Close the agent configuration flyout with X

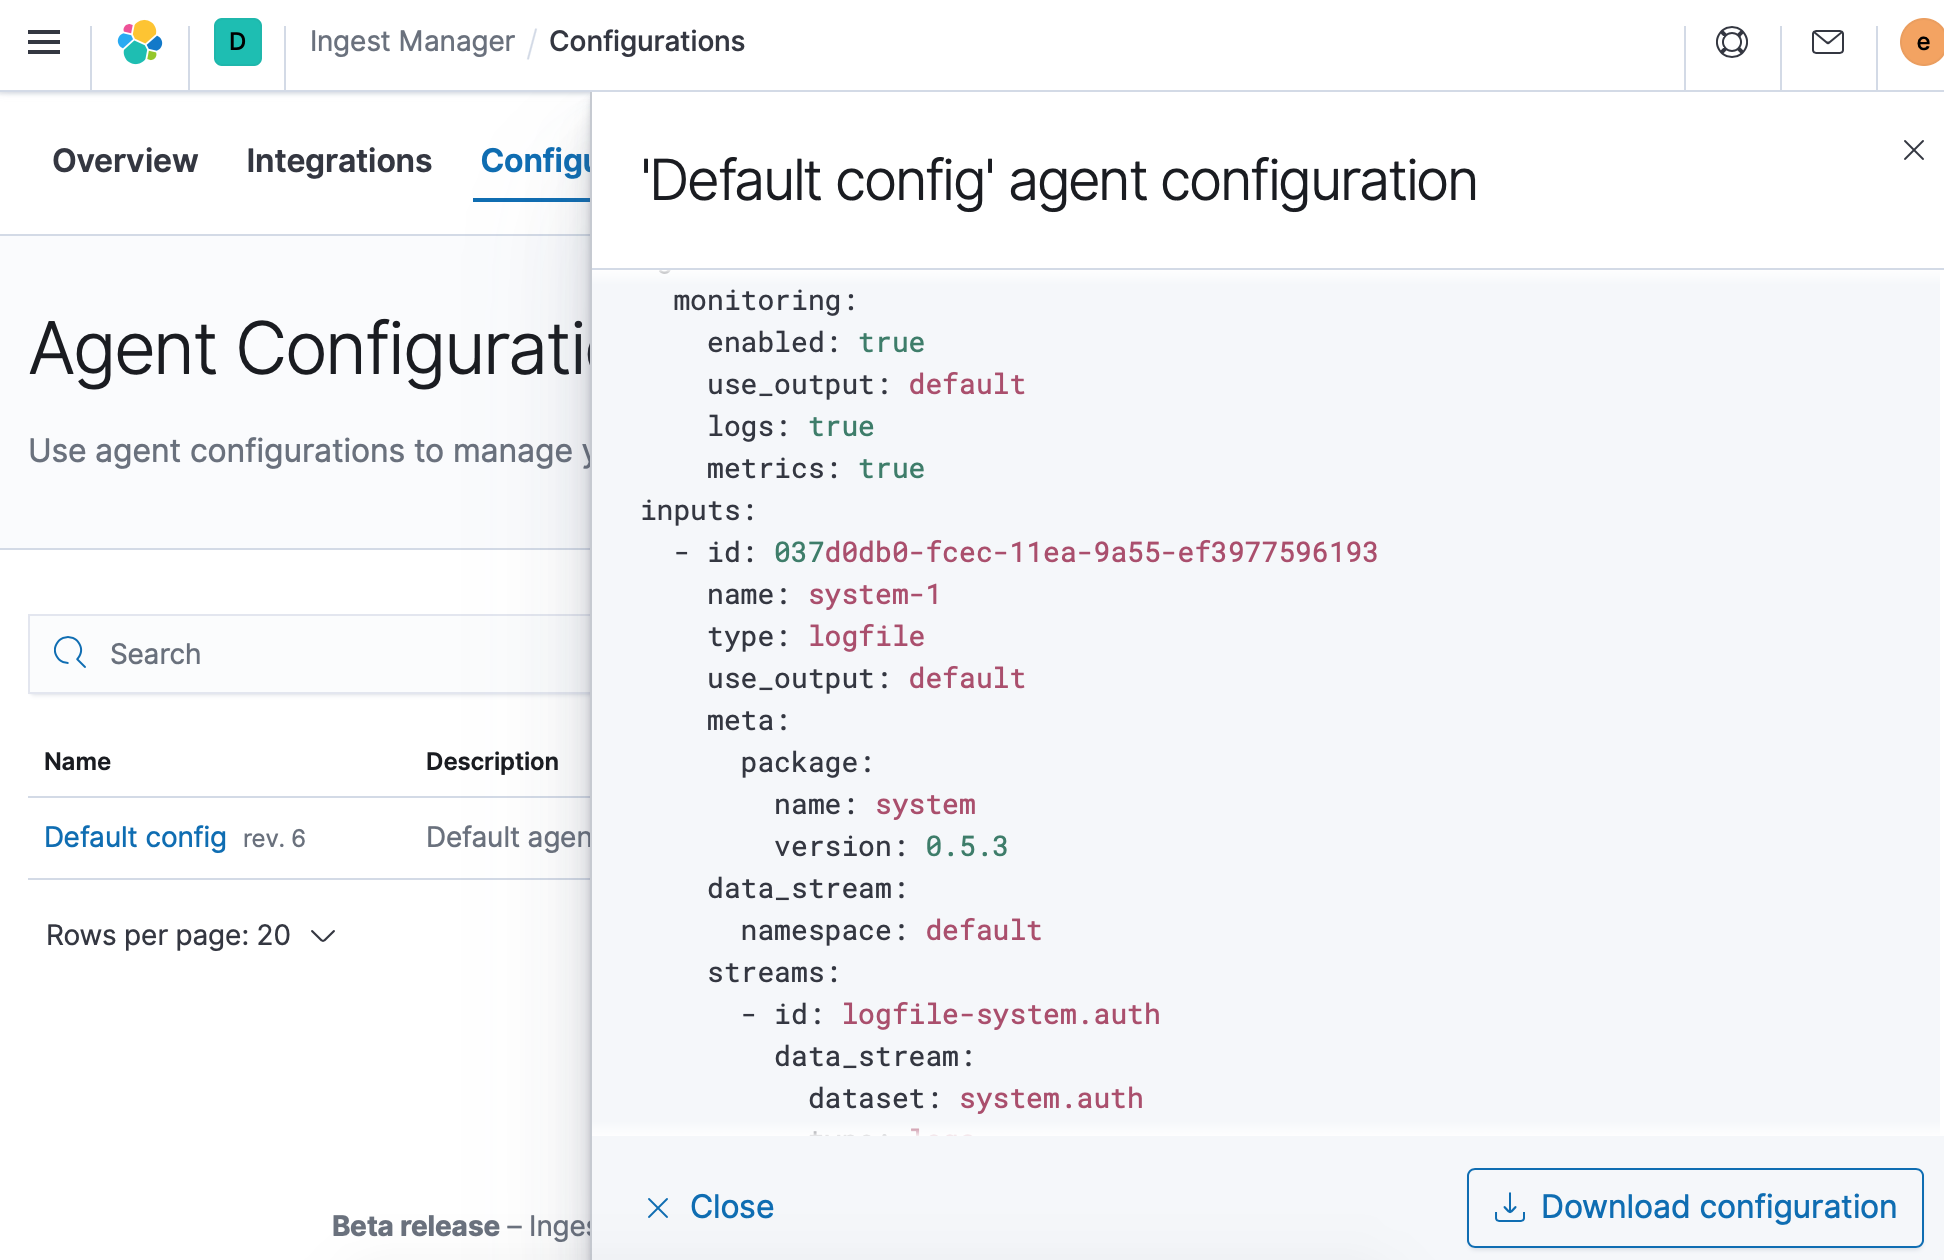coord(1913,150)
